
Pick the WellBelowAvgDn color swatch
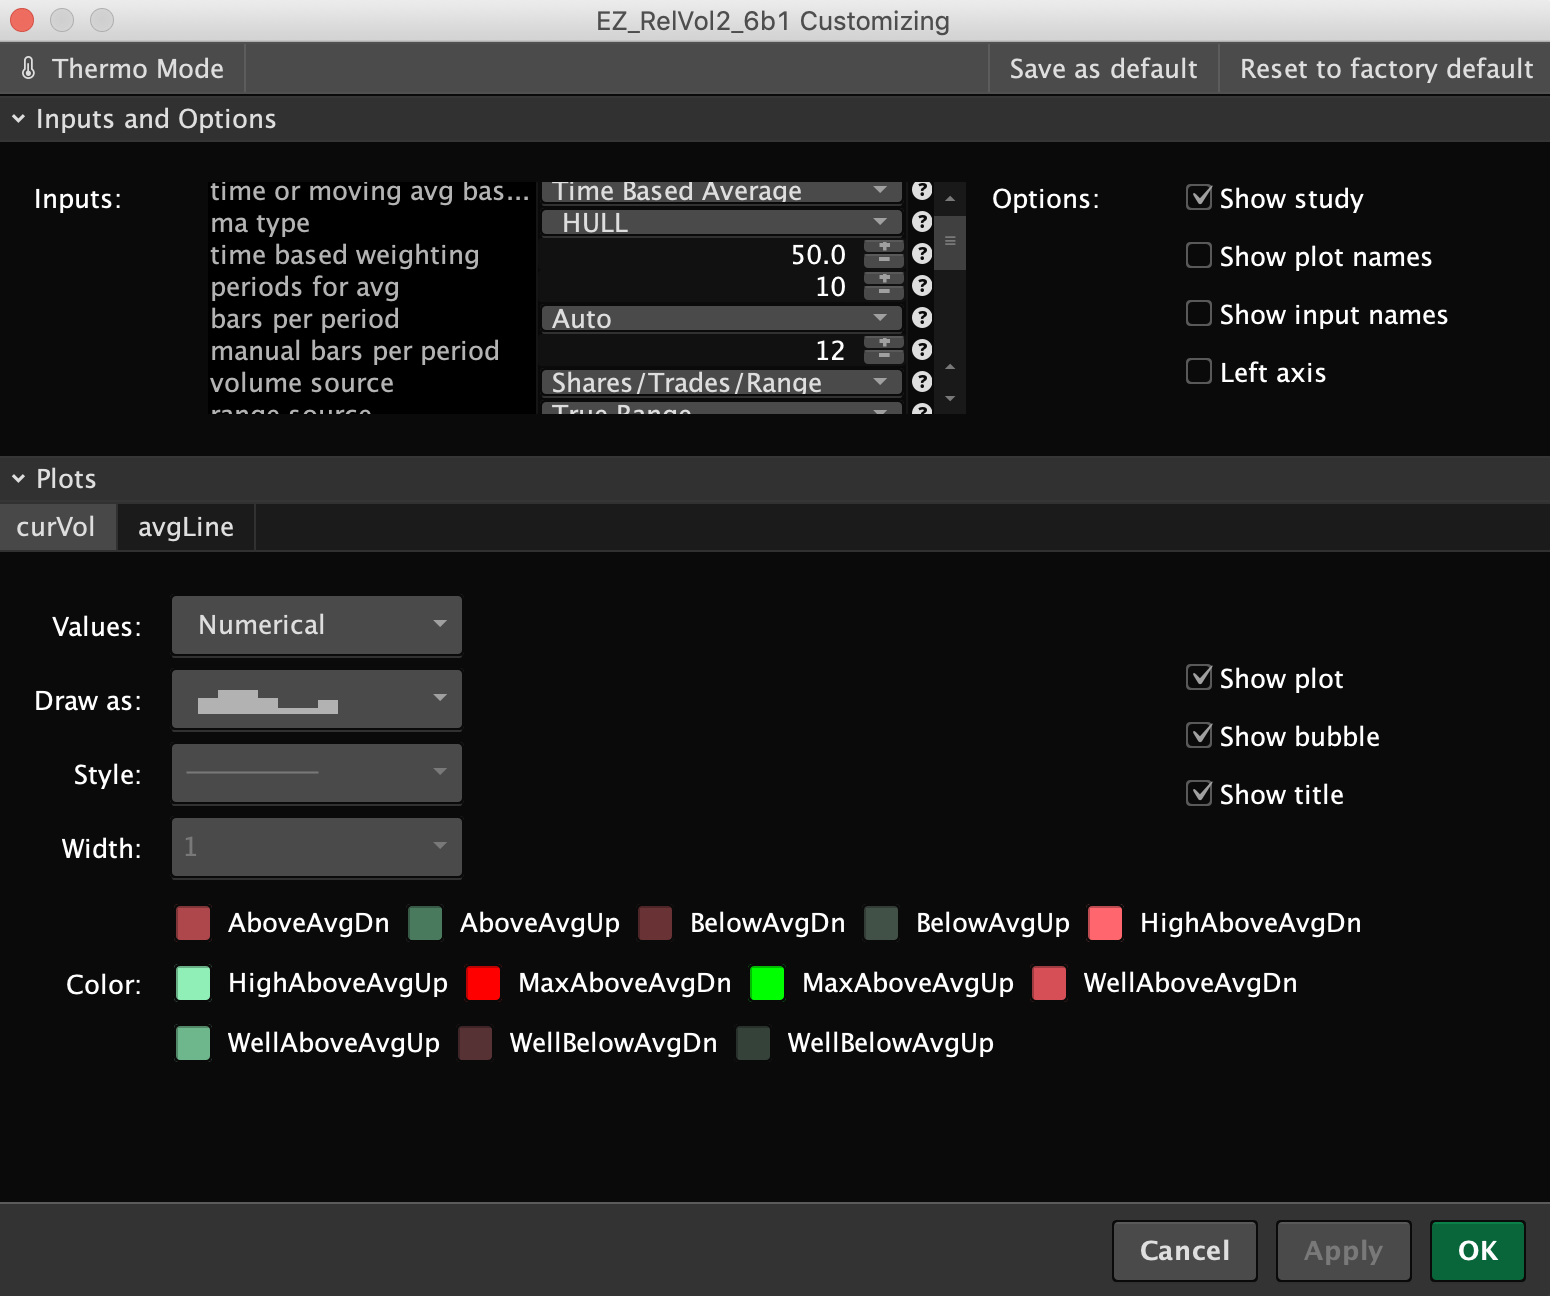[x=475, y=1043]
